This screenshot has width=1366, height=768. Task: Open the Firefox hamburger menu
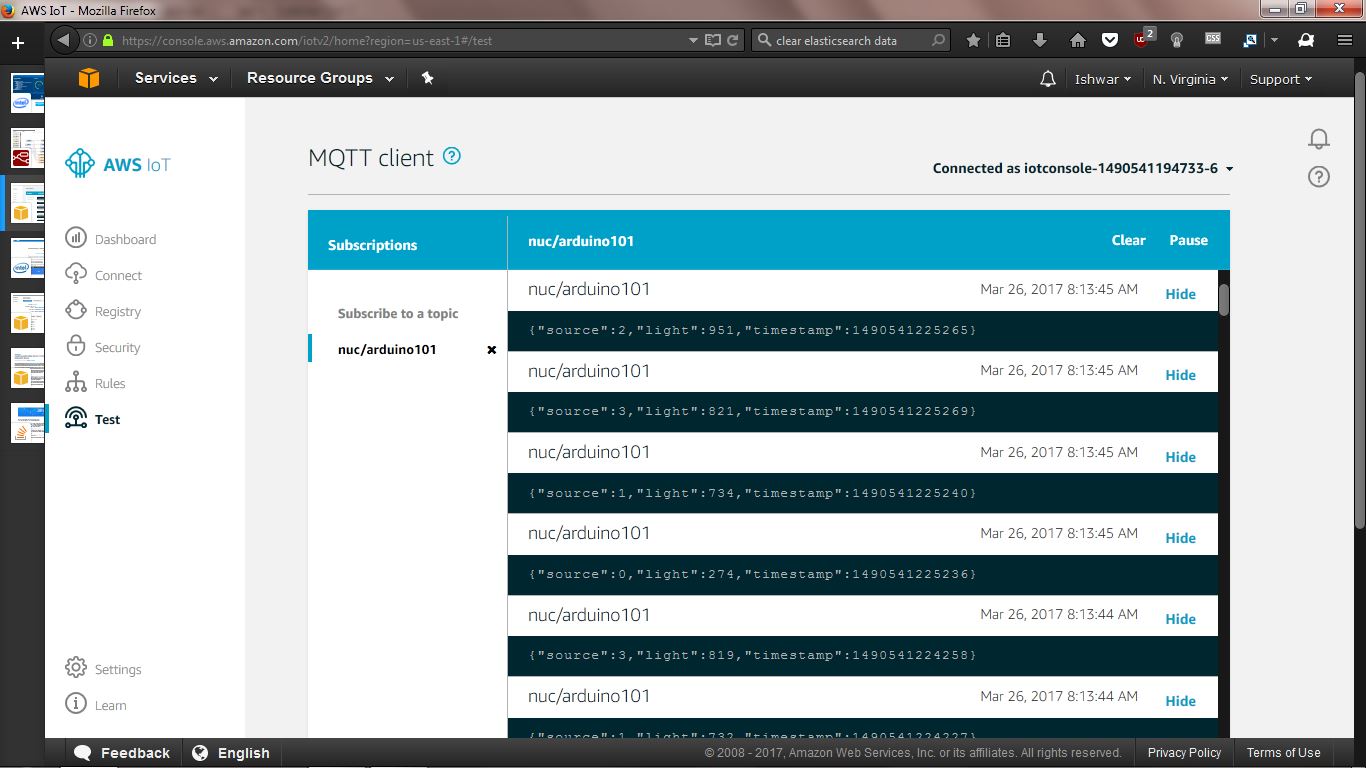pyautogui.click(x=1345, y=41)
